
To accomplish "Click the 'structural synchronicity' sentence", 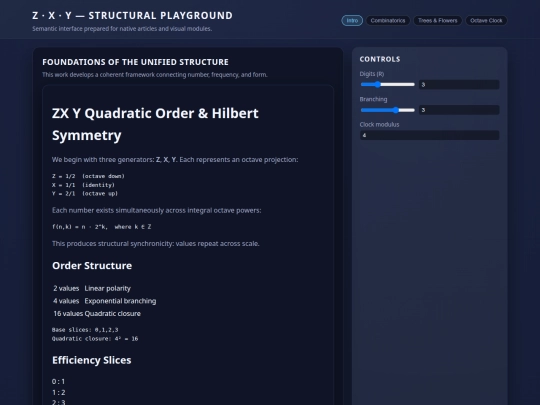I will tap(156, 243).
